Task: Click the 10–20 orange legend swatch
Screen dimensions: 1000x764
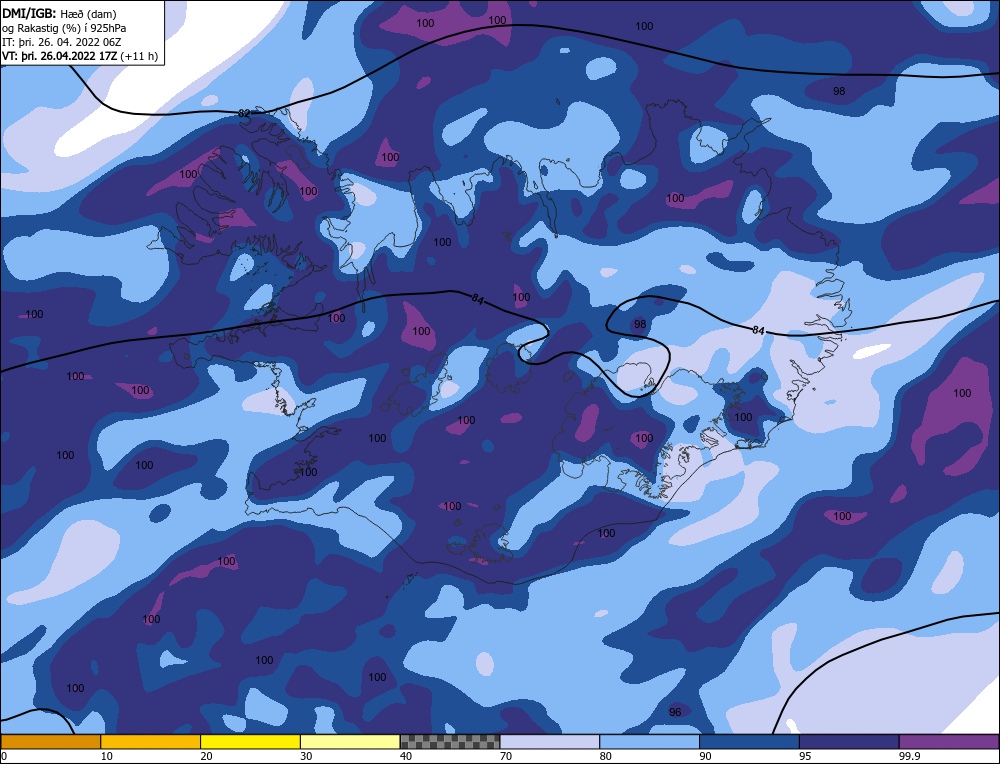Action: [x=151, y=741]
